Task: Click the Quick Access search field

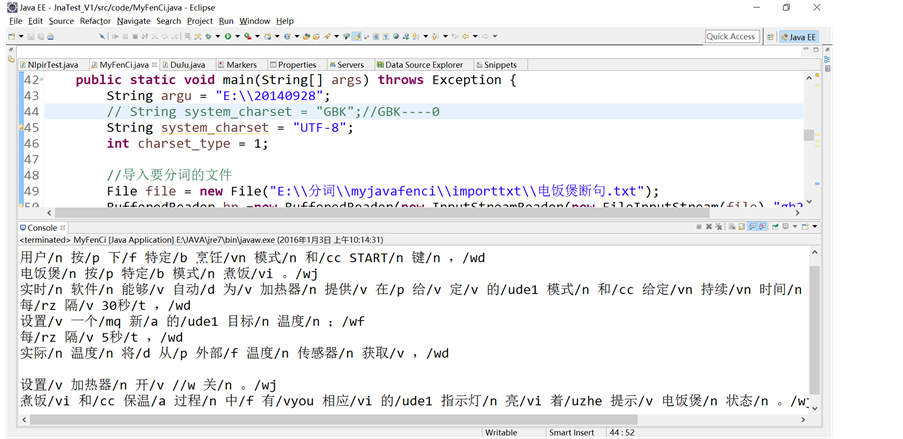Action: [731, 37]
